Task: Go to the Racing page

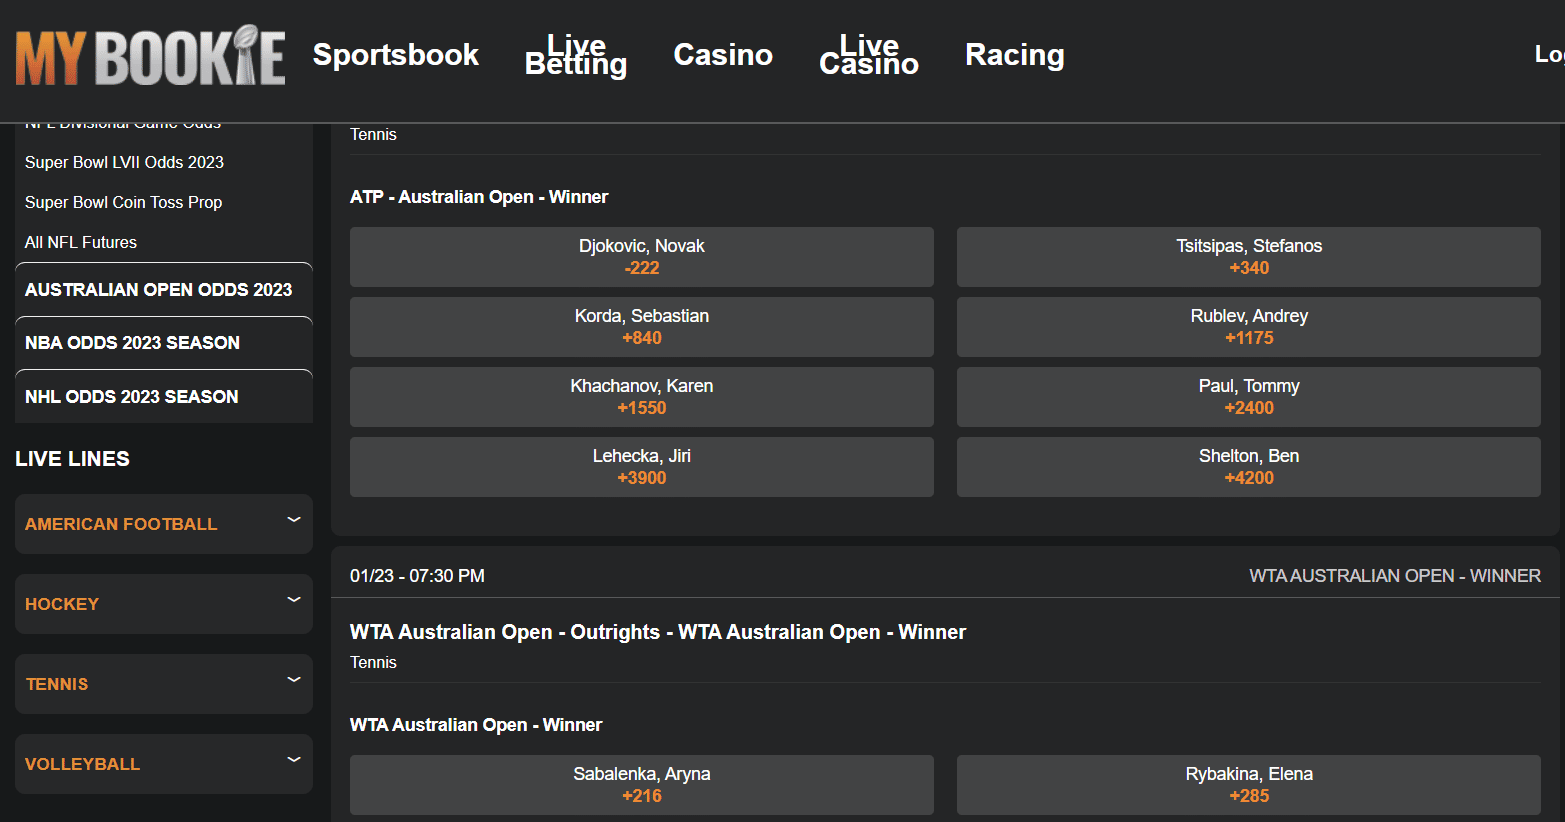Action: [x=1015, y=55]
